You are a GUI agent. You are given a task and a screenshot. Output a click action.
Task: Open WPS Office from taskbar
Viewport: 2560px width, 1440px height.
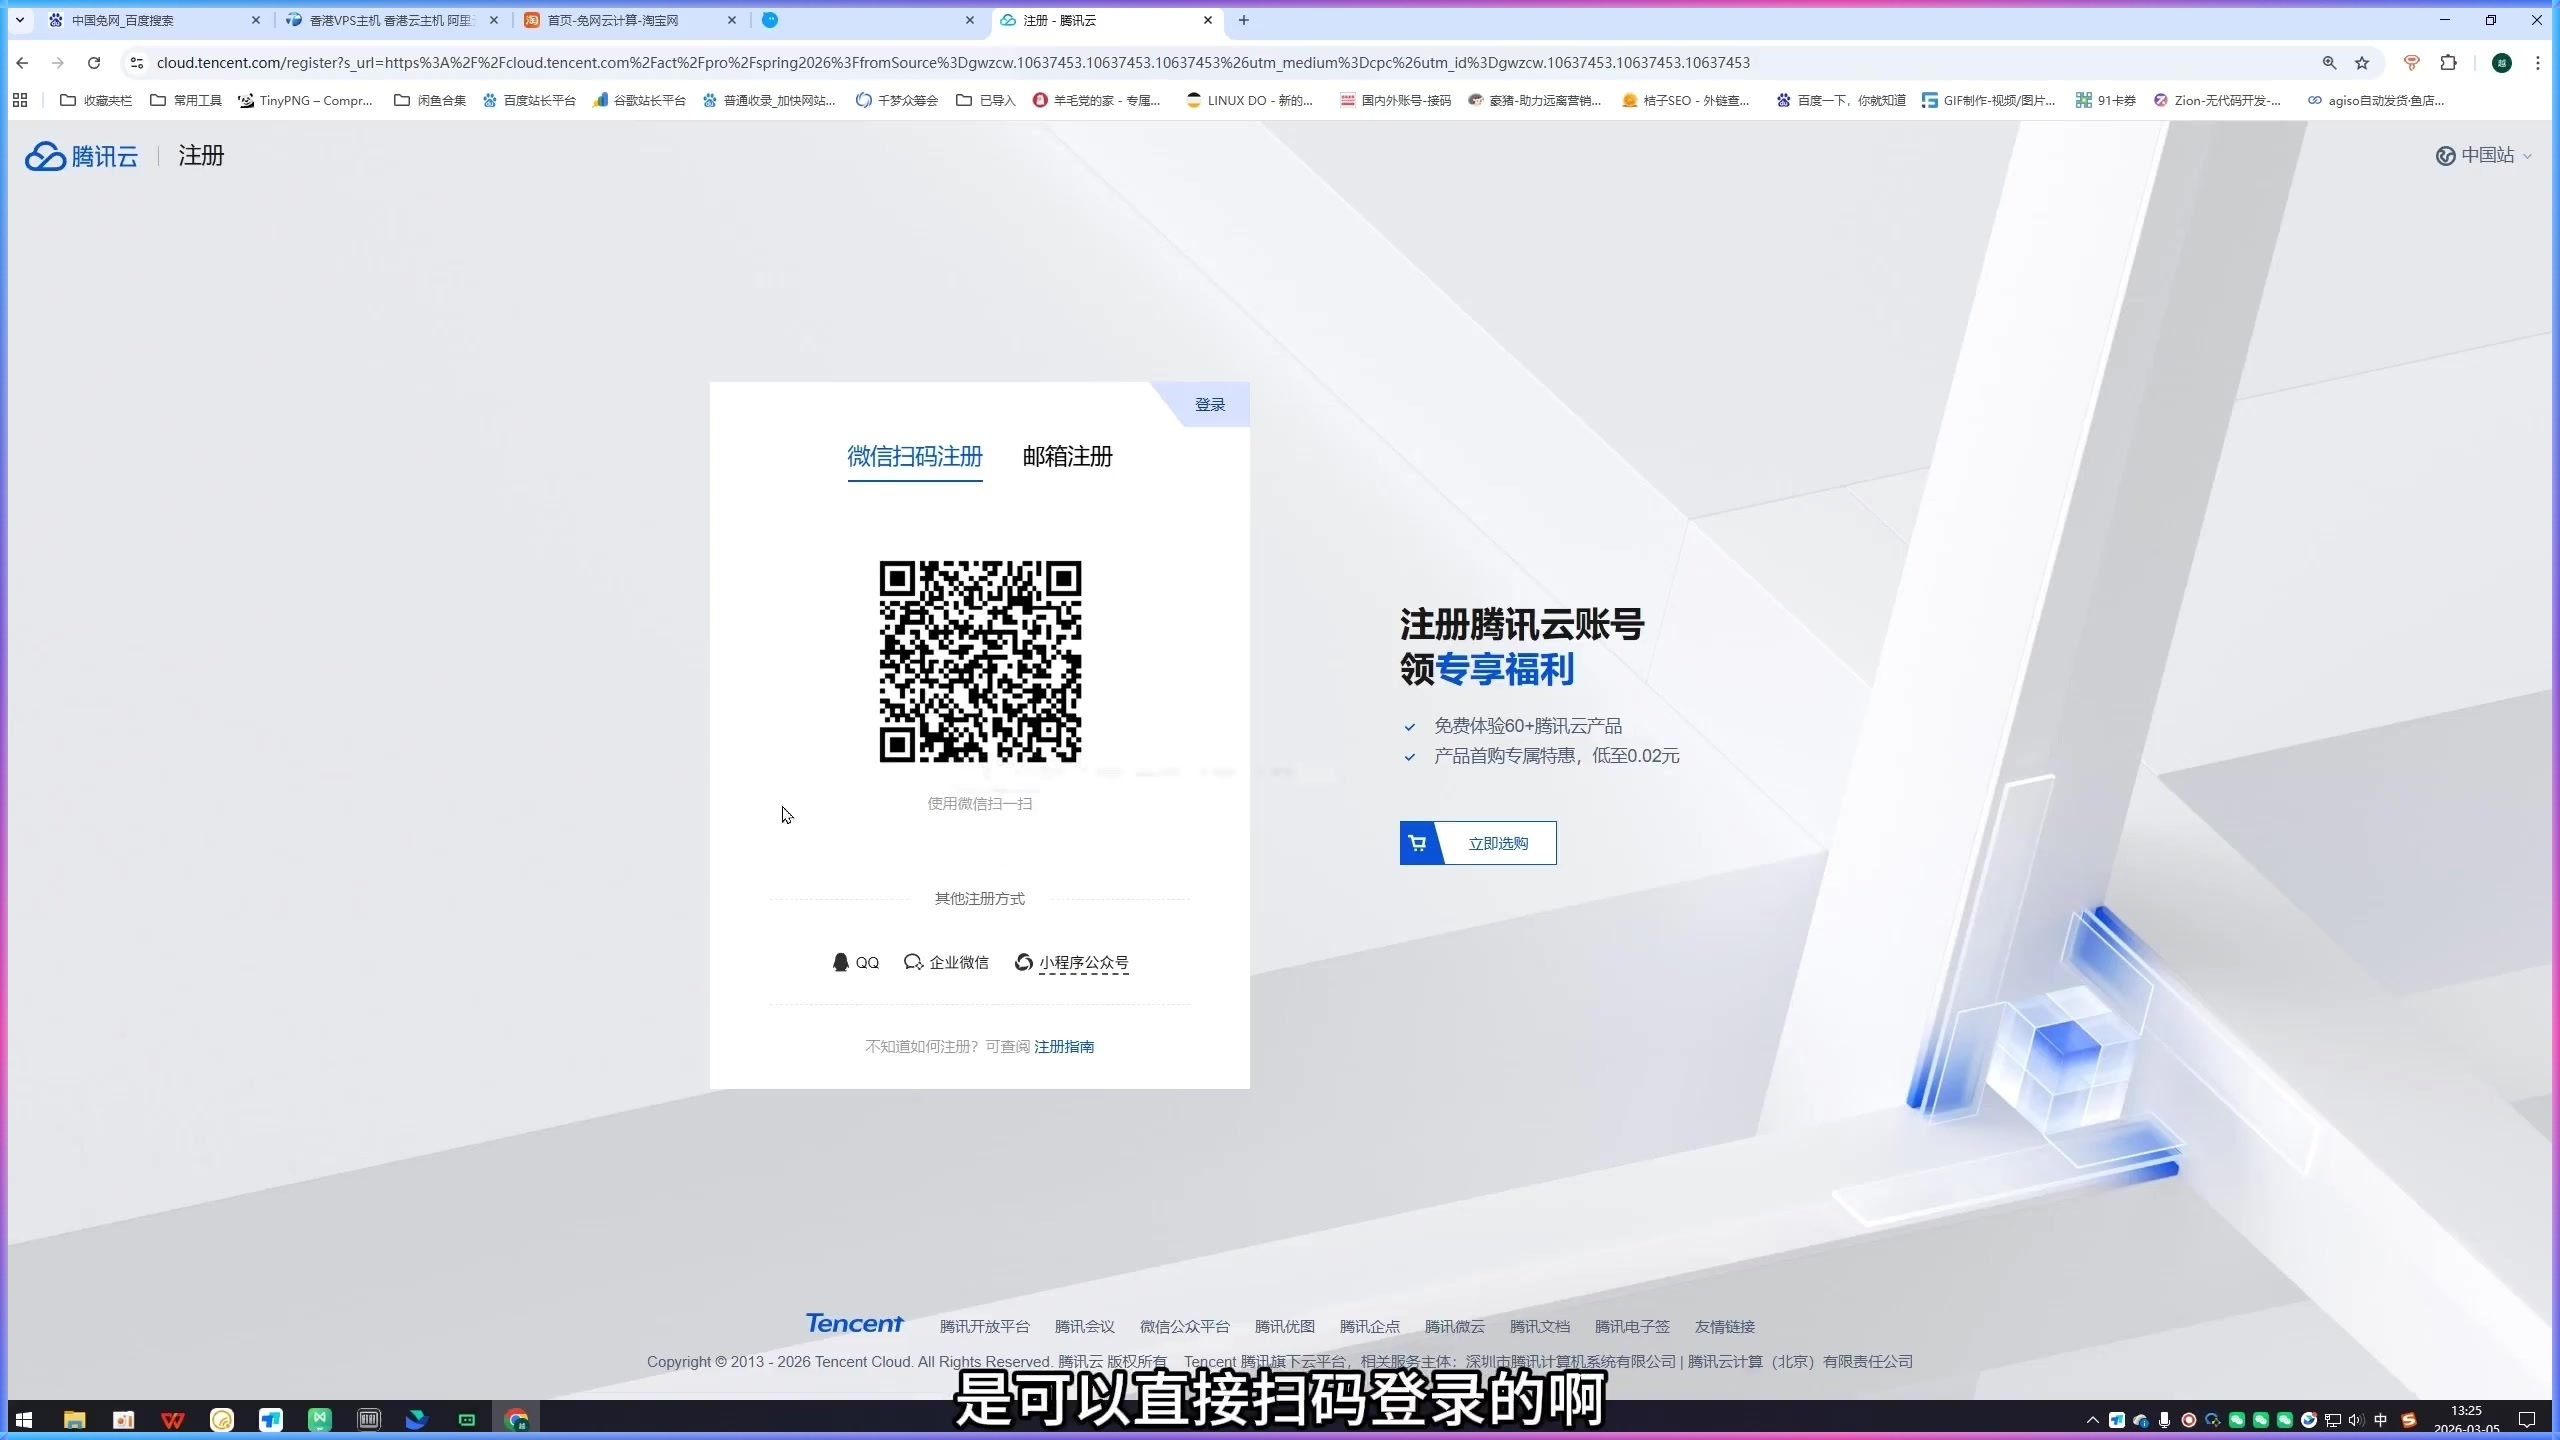(x=173, y=1419)
